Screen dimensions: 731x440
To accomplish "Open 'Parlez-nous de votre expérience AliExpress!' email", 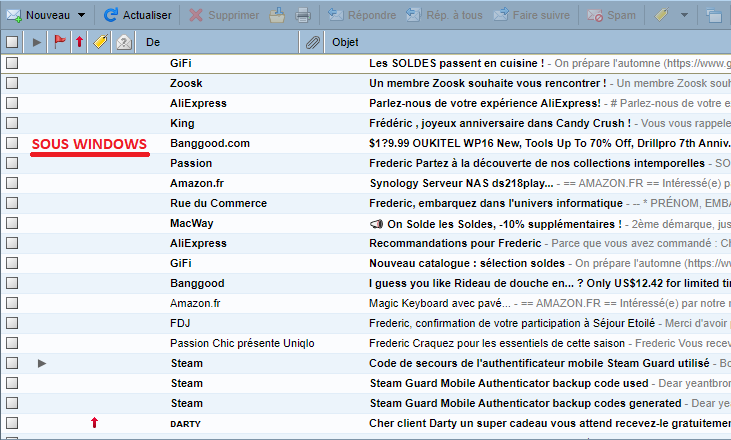I will pyautogui.click(x=485, y=103).
